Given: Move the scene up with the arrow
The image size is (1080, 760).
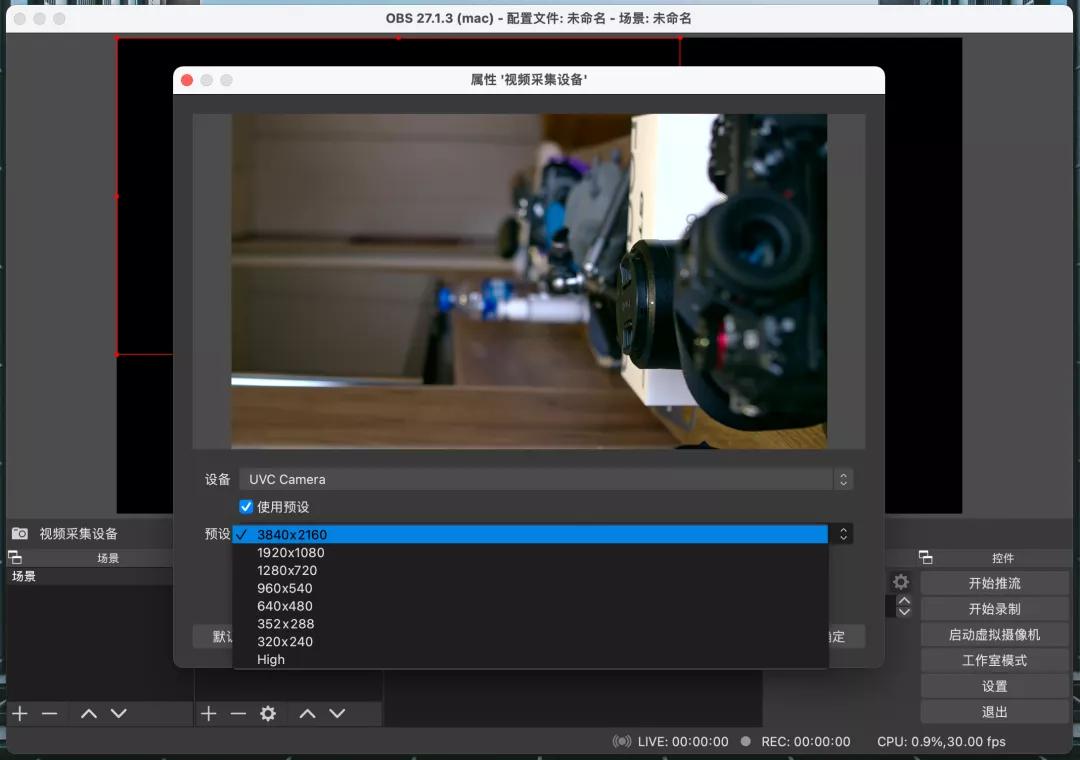Looking at the screenshot, I should [x=89, y=713].
